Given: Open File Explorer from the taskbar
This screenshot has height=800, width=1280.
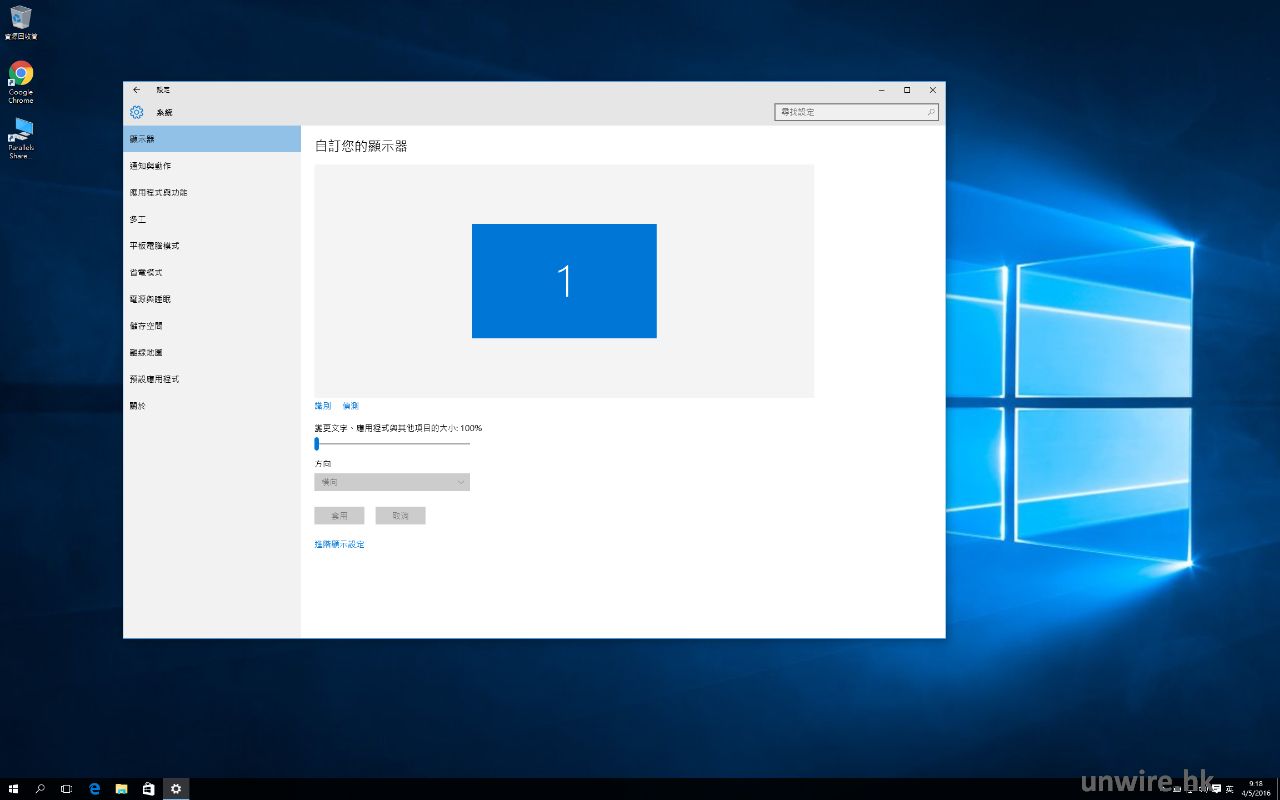Looking at the screenshot, I should tap(121, 789).
